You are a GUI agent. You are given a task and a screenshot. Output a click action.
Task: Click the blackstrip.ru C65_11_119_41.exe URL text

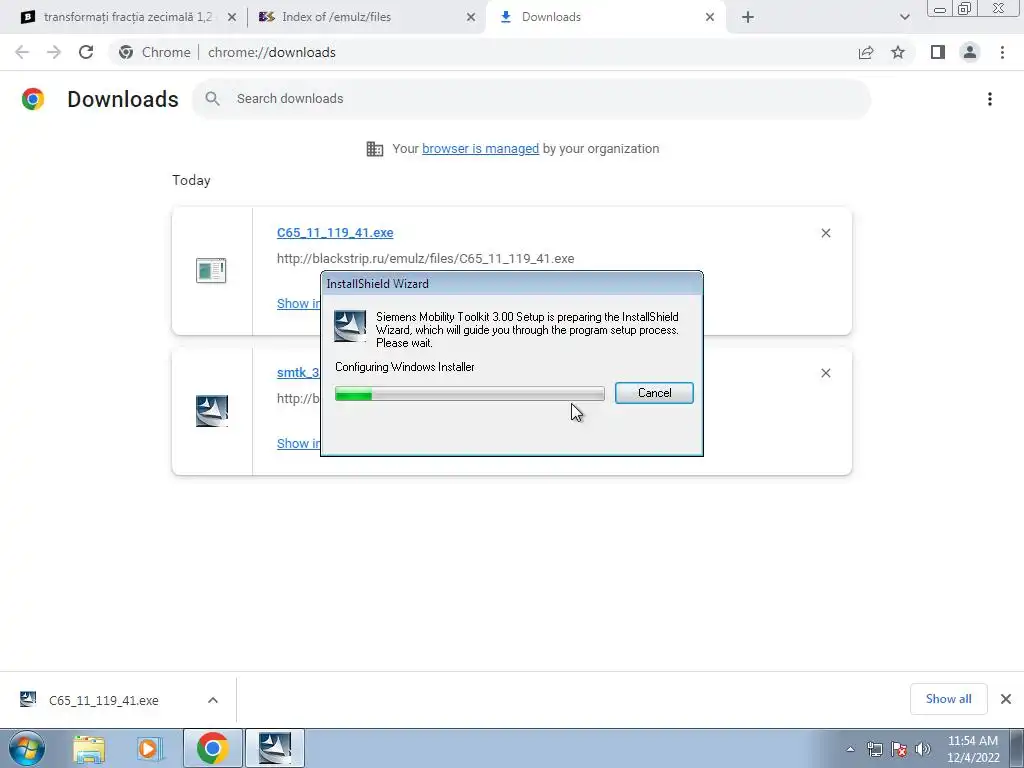click(x=426, y=258)
